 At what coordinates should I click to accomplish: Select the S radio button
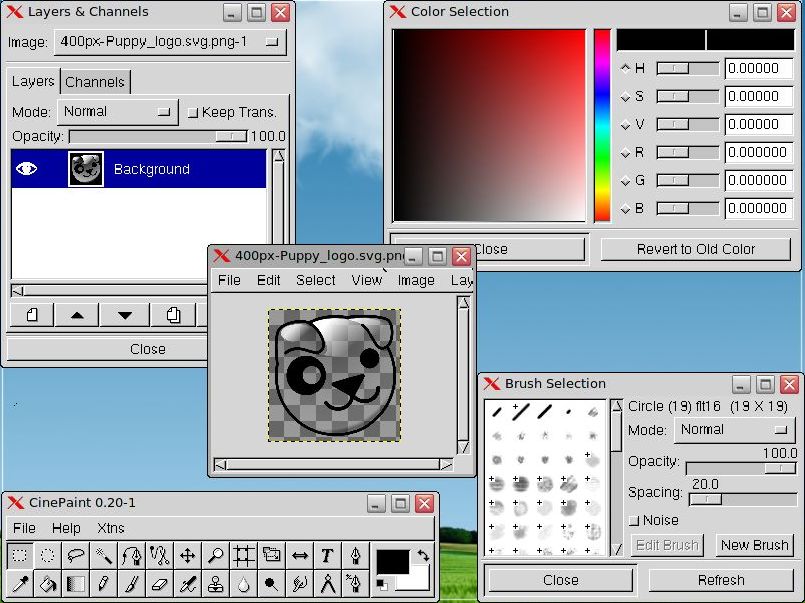[625, 96]
